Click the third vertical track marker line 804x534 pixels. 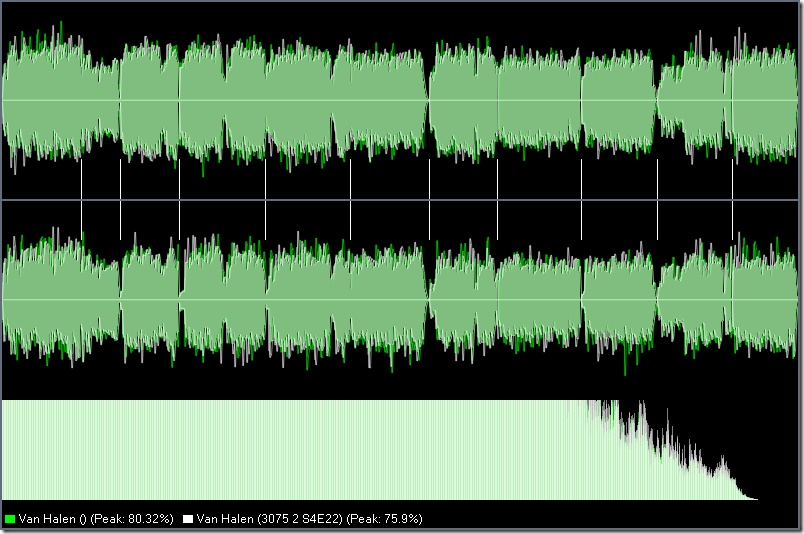pyautogui.click(x=179, y=199)
